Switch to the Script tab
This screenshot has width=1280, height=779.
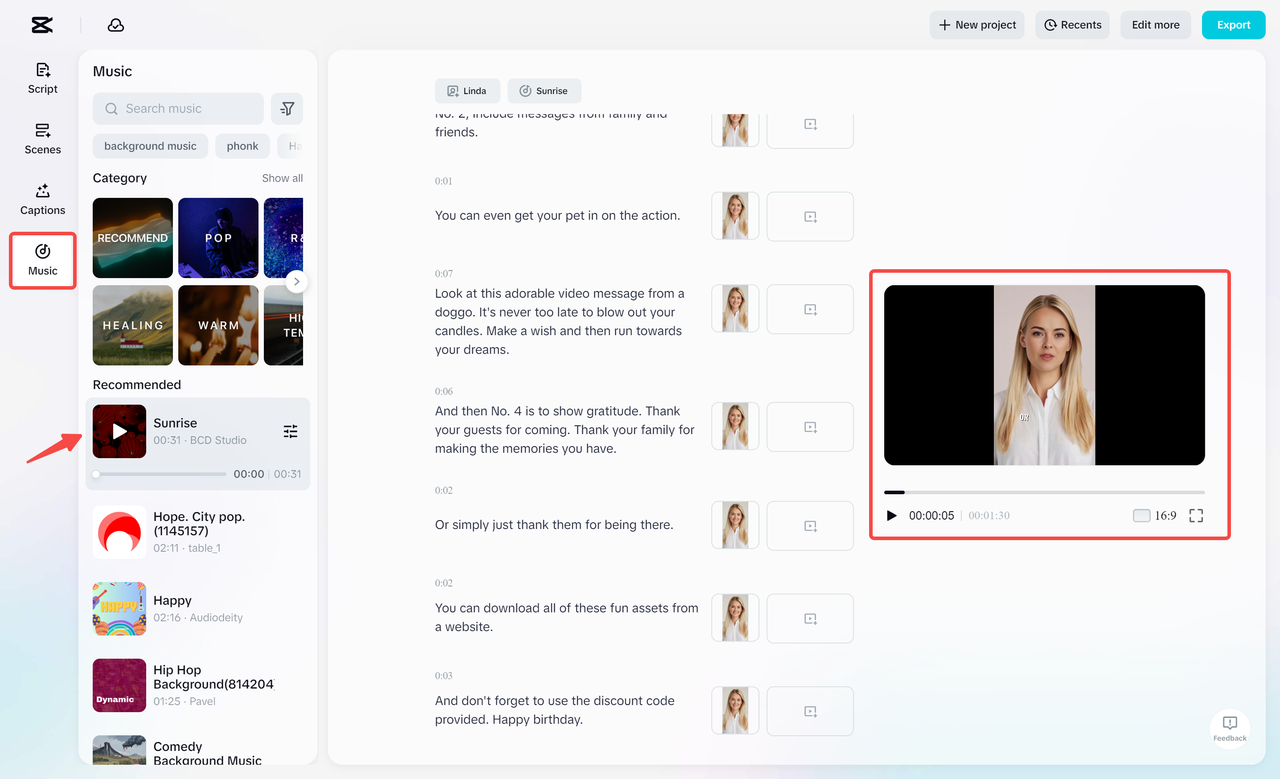click(43, 77)
